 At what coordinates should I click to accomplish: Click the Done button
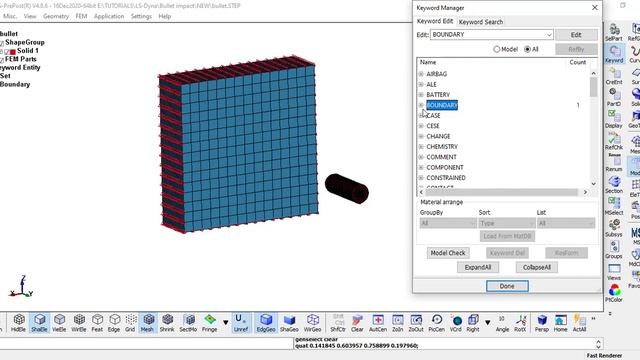click(507, 286)
